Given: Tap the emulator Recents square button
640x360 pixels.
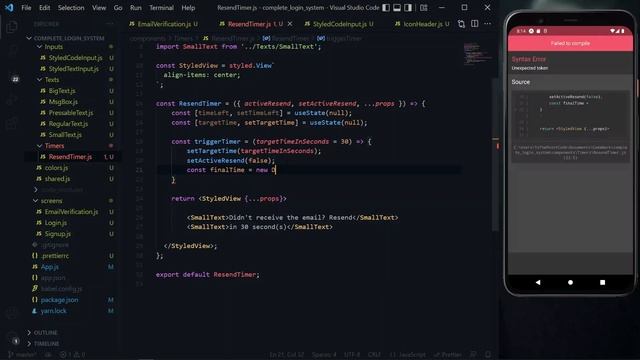Looking at the screenshot, I should tap(602, 282).
